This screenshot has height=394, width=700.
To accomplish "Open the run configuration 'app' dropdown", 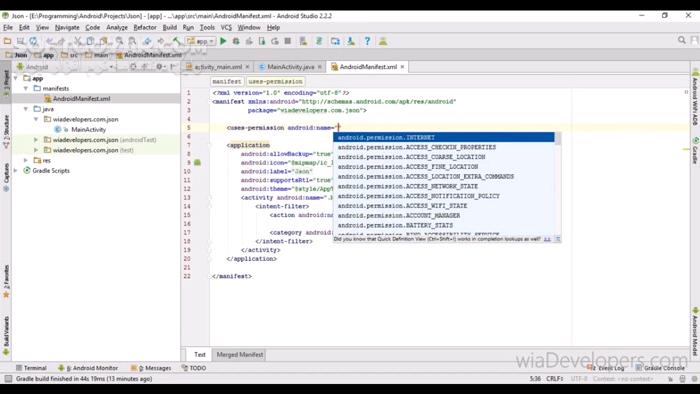I will point(201,41).
